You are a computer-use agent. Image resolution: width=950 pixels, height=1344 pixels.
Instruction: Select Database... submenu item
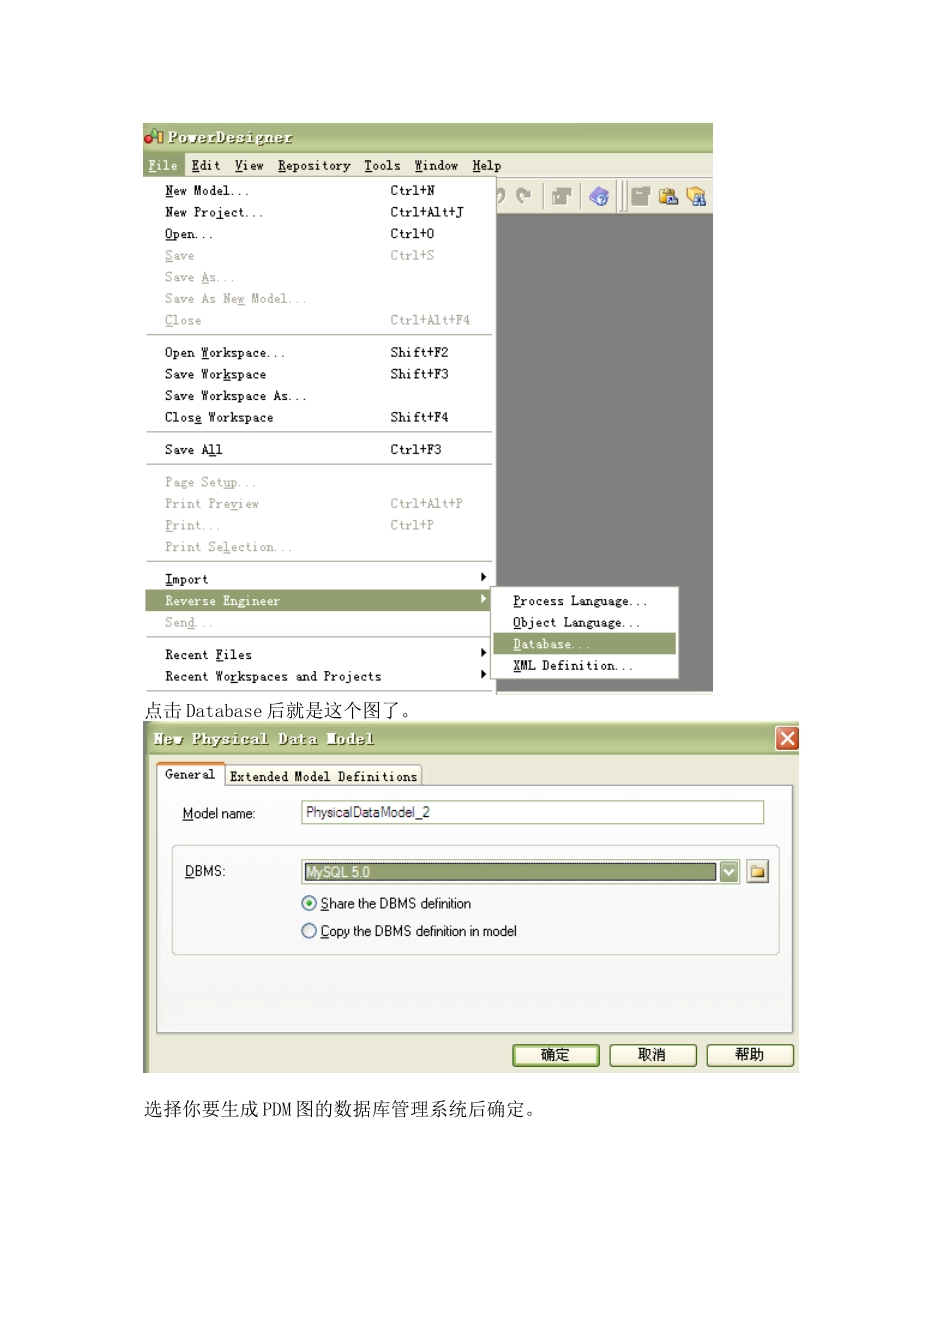point(584,644)
